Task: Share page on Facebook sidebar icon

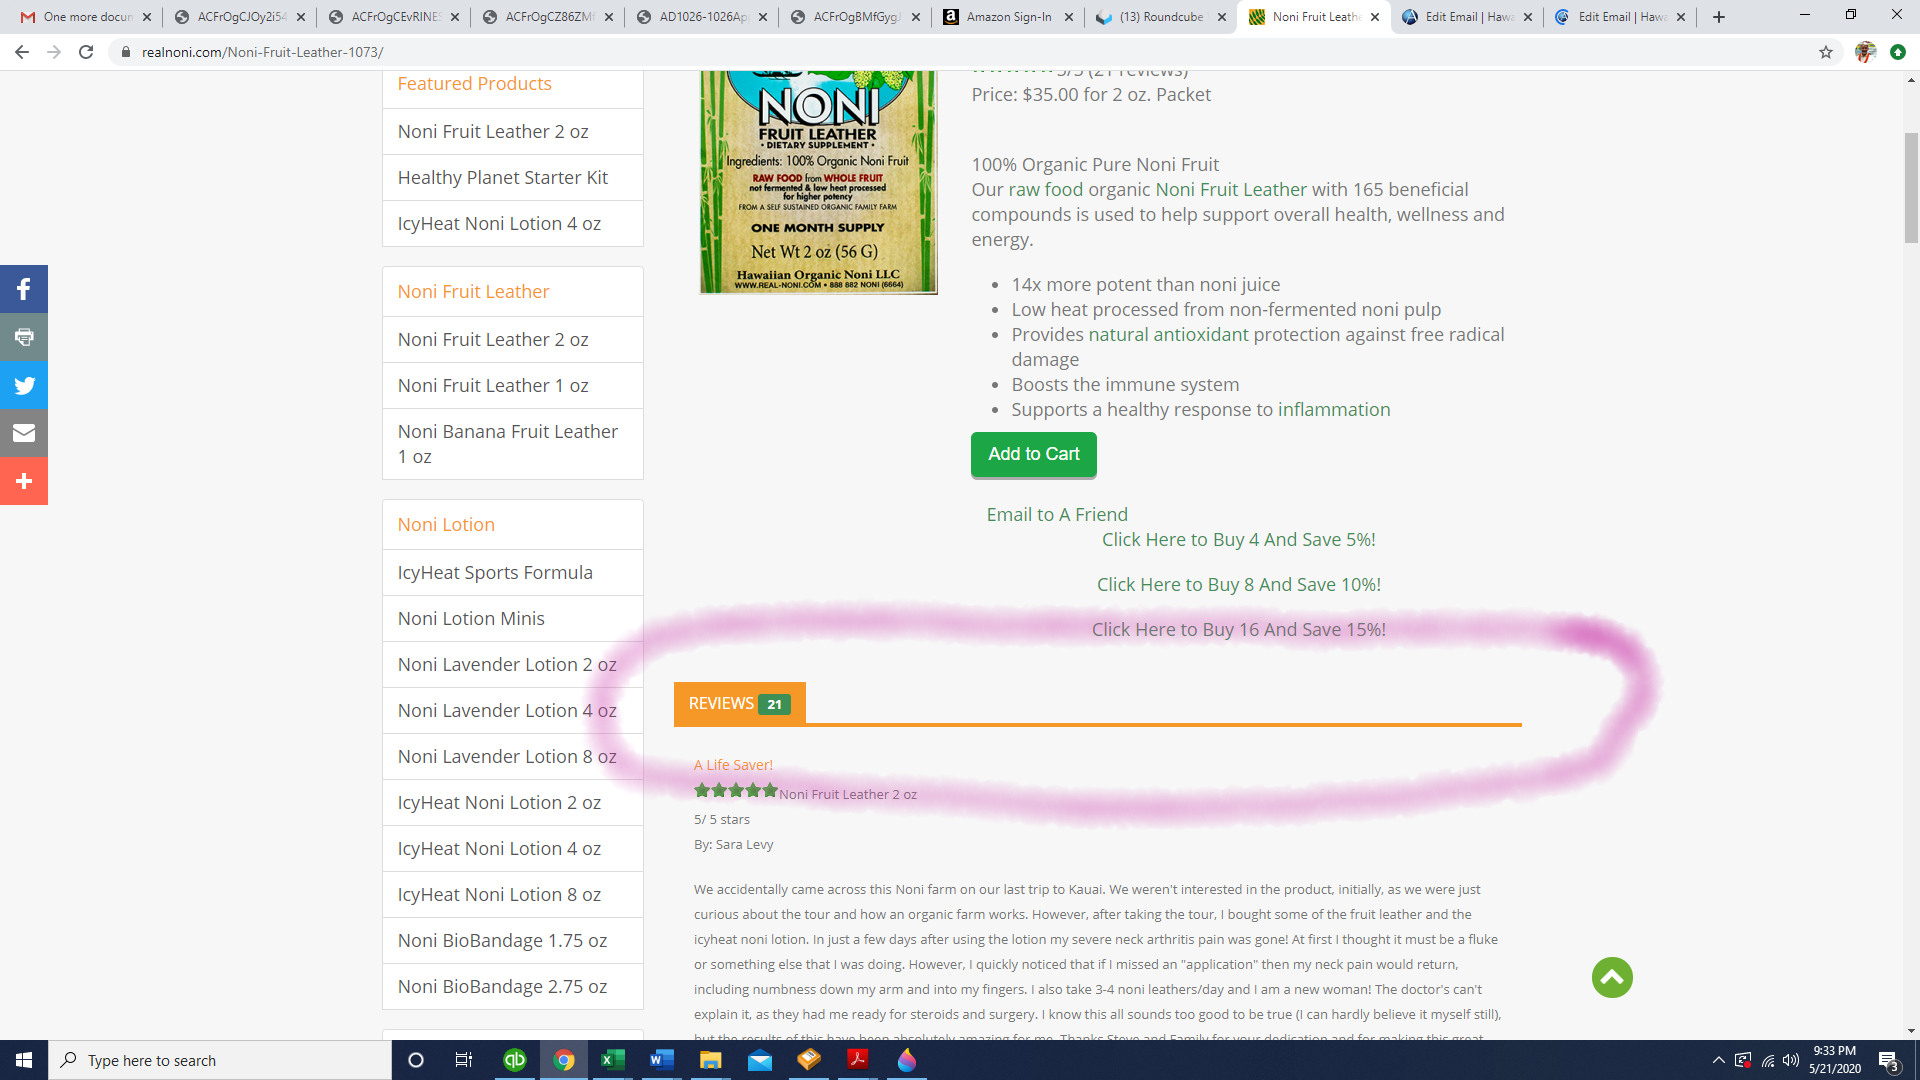Action: click(x=24, y=290)
